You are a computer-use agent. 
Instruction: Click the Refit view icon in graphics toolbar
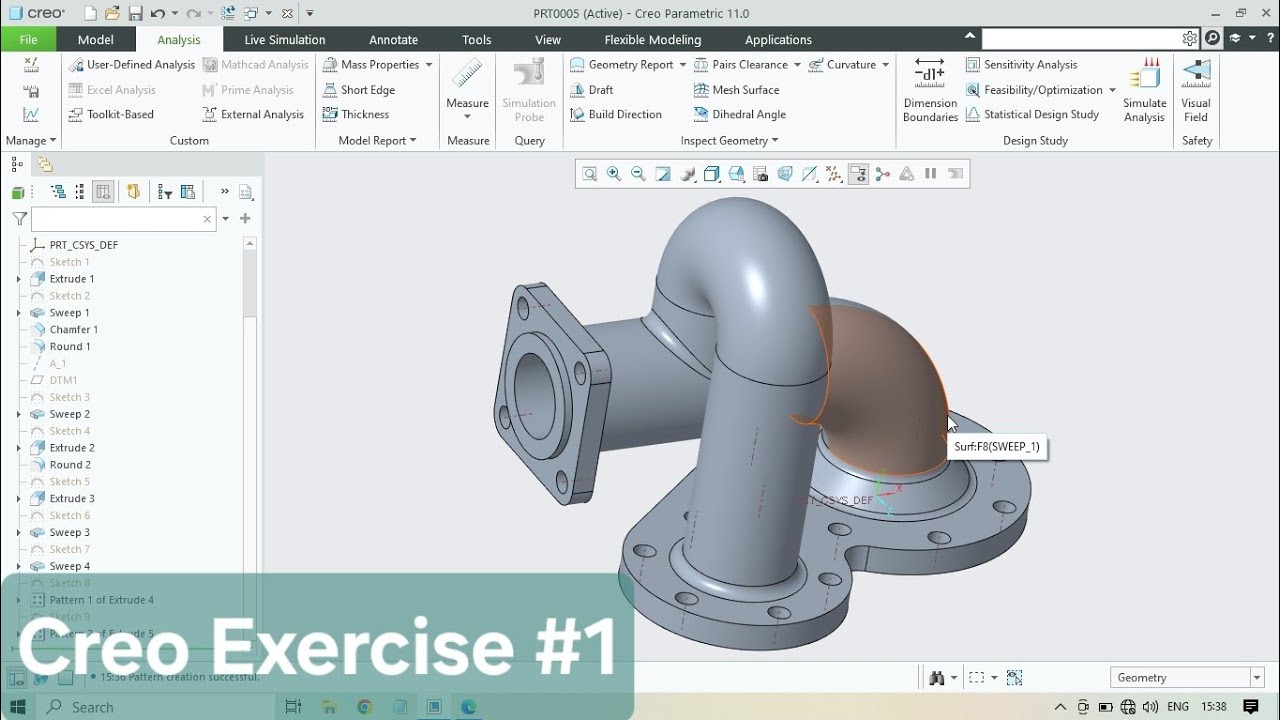590,174
